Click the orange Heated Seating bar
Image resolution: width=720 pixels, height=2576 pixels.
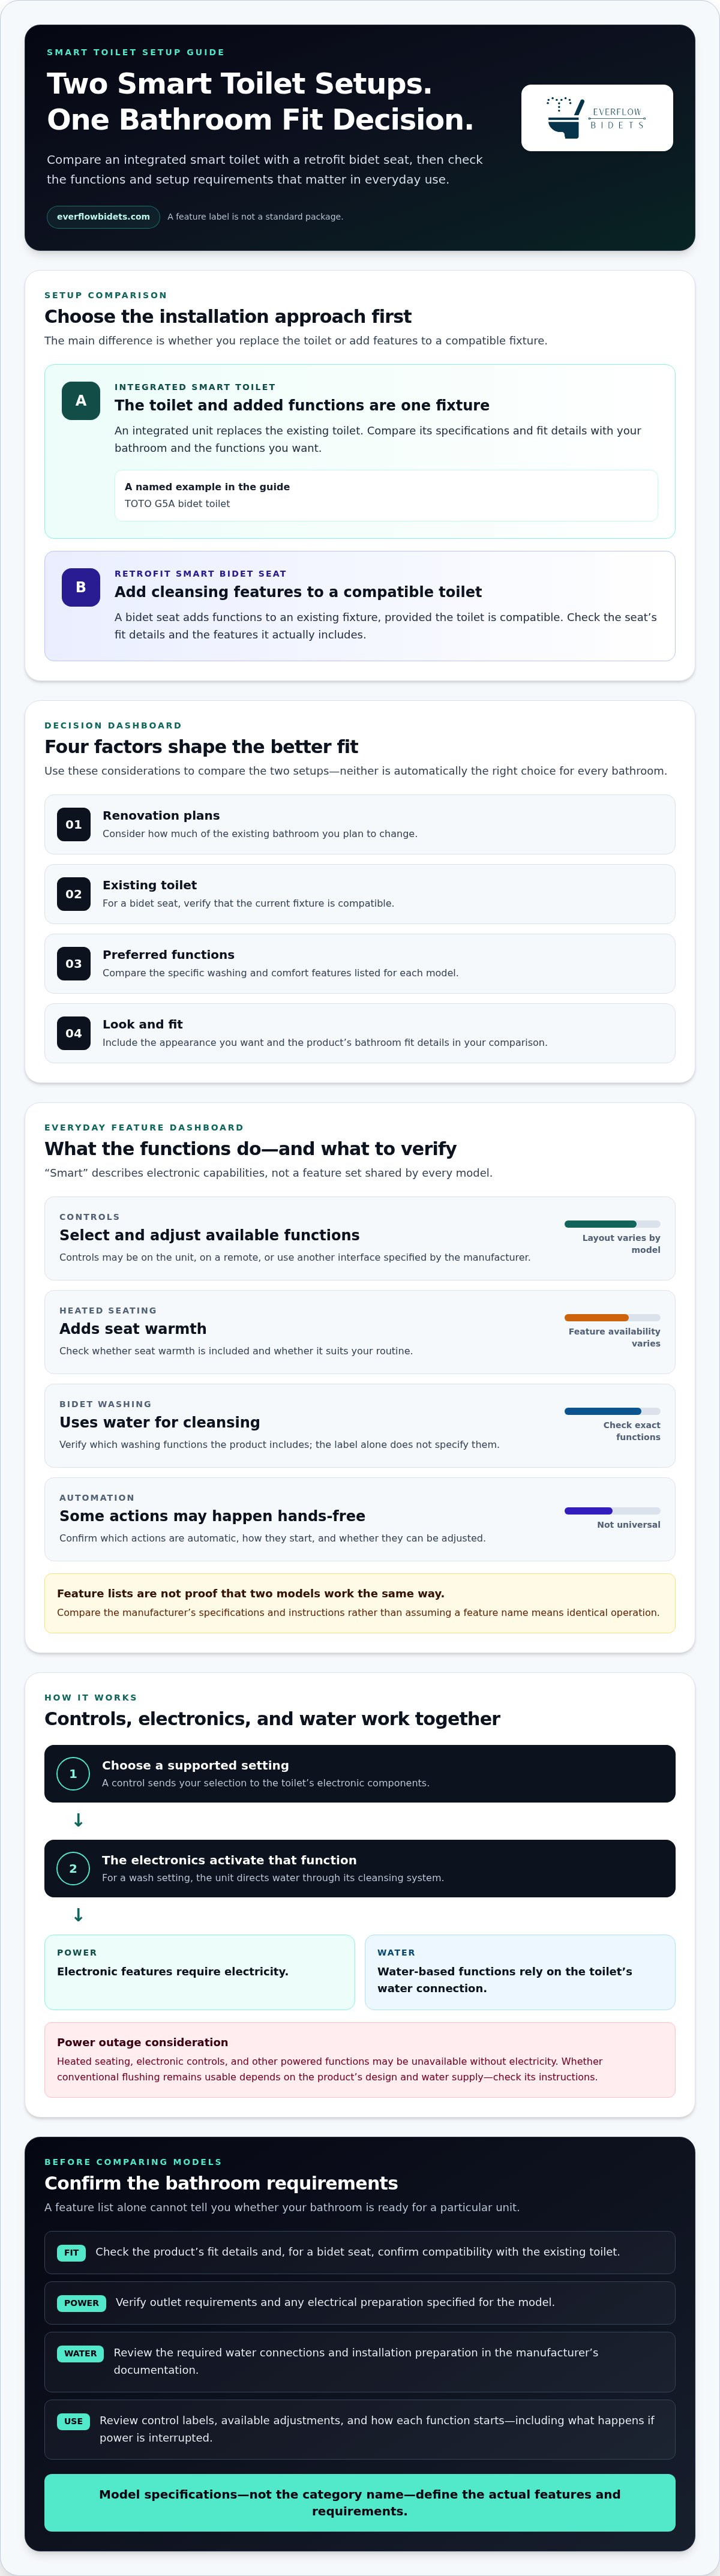pyautogui.click(x=612, y=1318)
